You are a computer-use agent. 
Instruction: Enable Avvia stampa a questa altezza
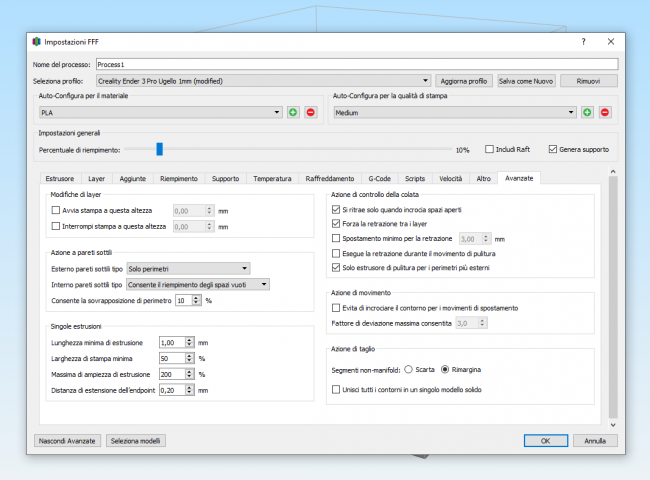coord(56,211)
